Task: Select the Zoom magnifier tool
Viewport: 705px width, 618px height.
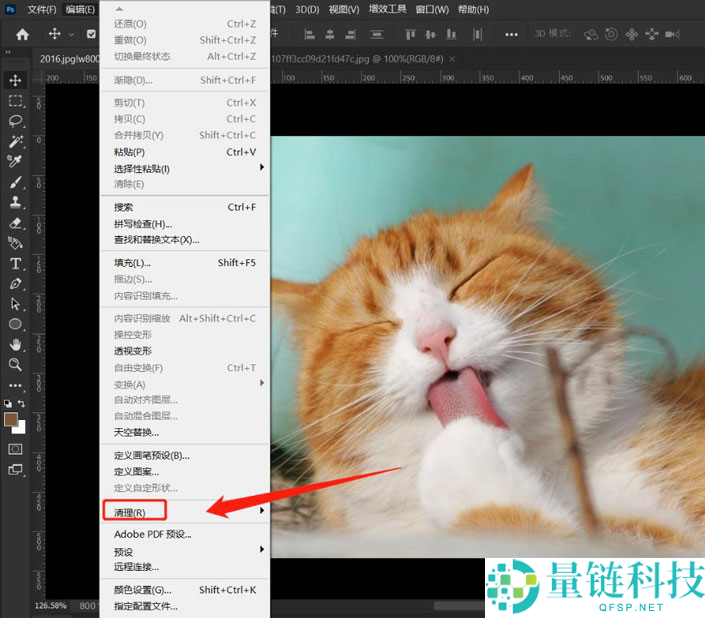Action: coord(16,365)
